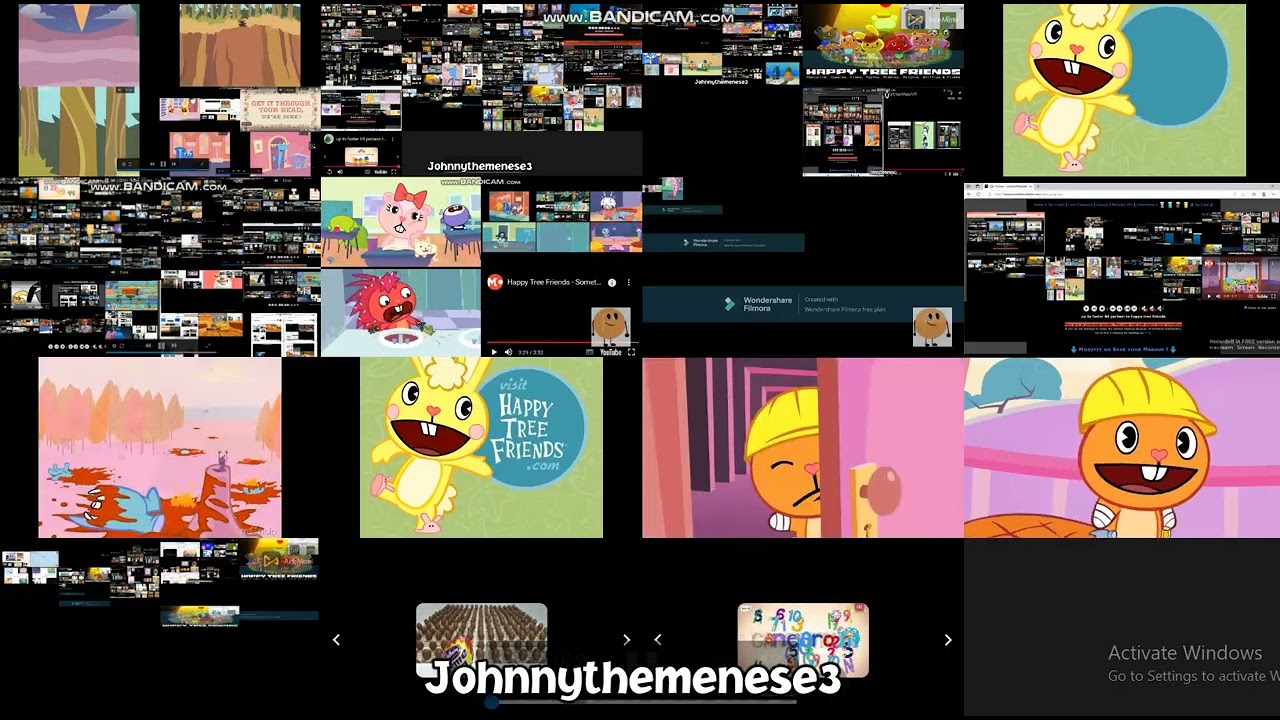The height and width of the screenshot is (720, 1280).
Task: Open the info icon beside the Happy Tree Friends title
Action: click(x=612, y=282)
